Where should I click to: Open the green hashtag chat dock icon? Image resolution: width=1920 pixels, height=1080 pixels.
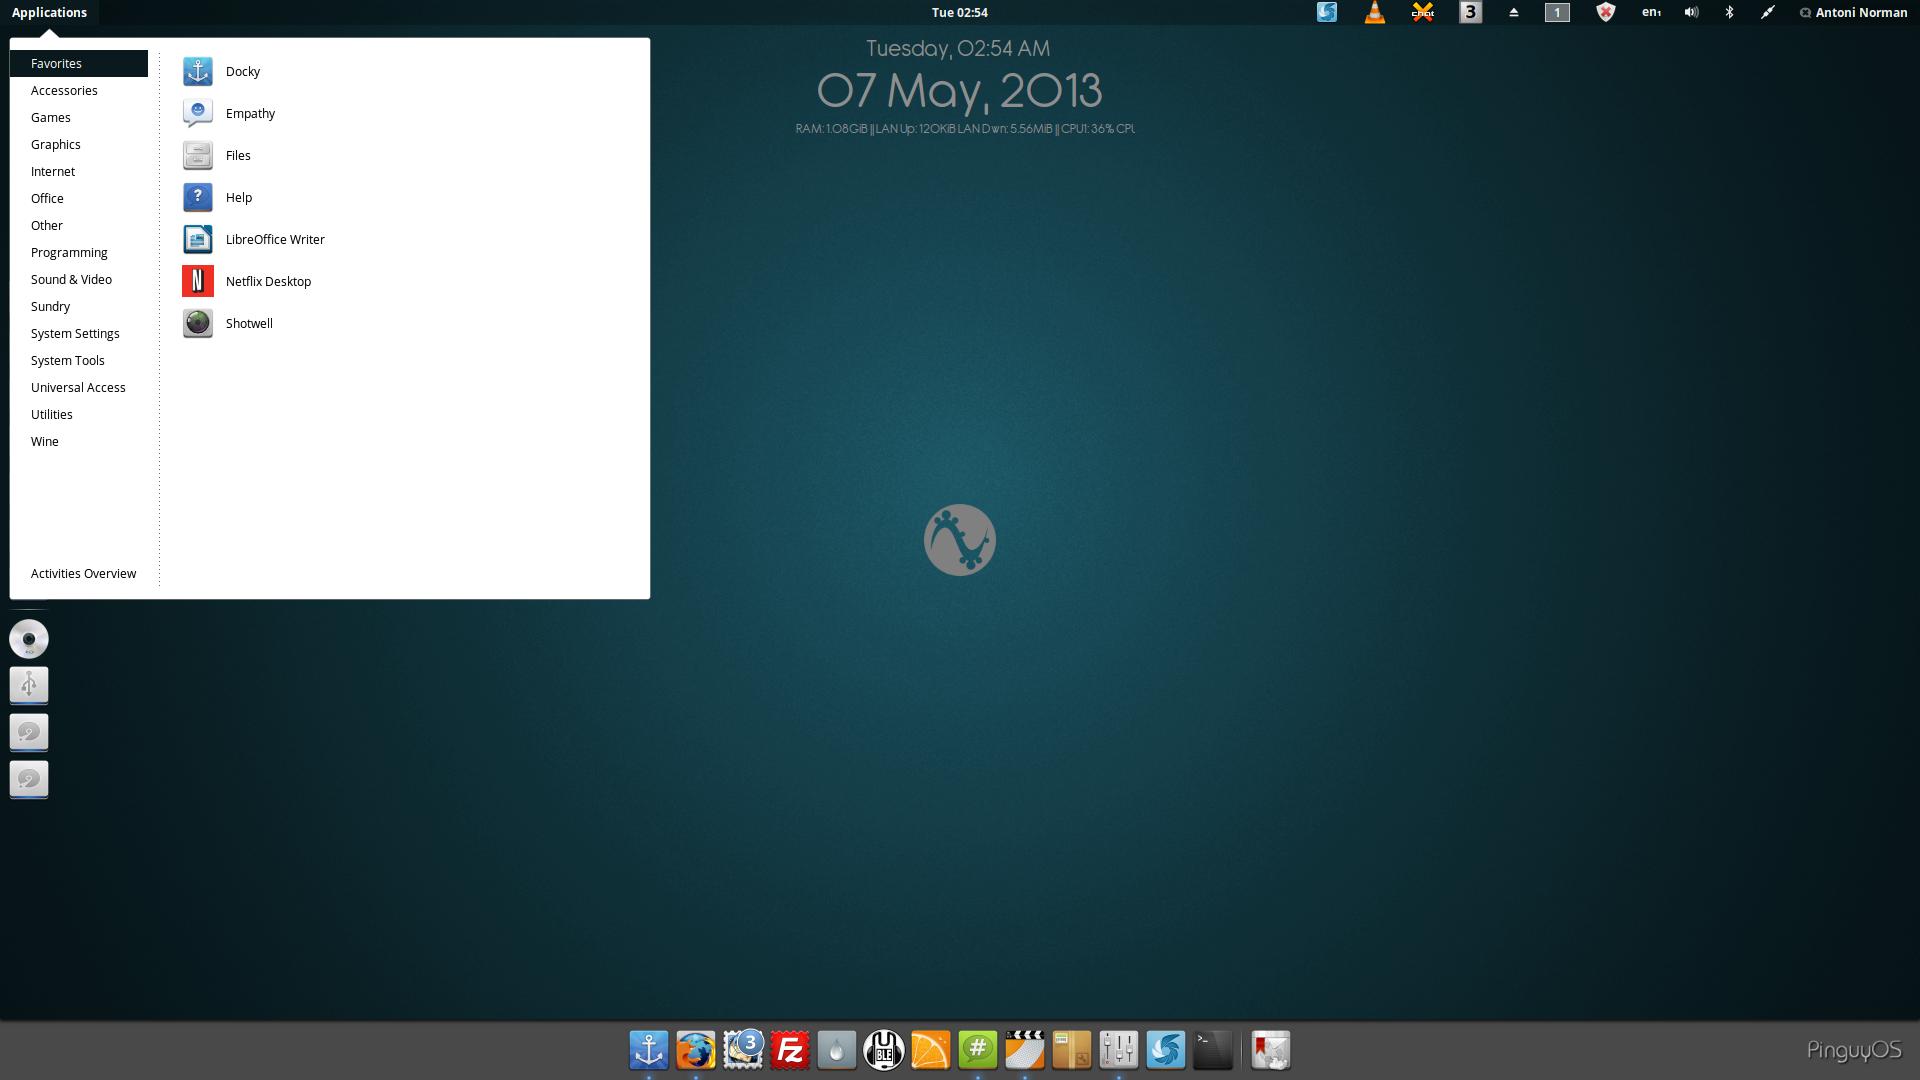tap(978, 1050)
